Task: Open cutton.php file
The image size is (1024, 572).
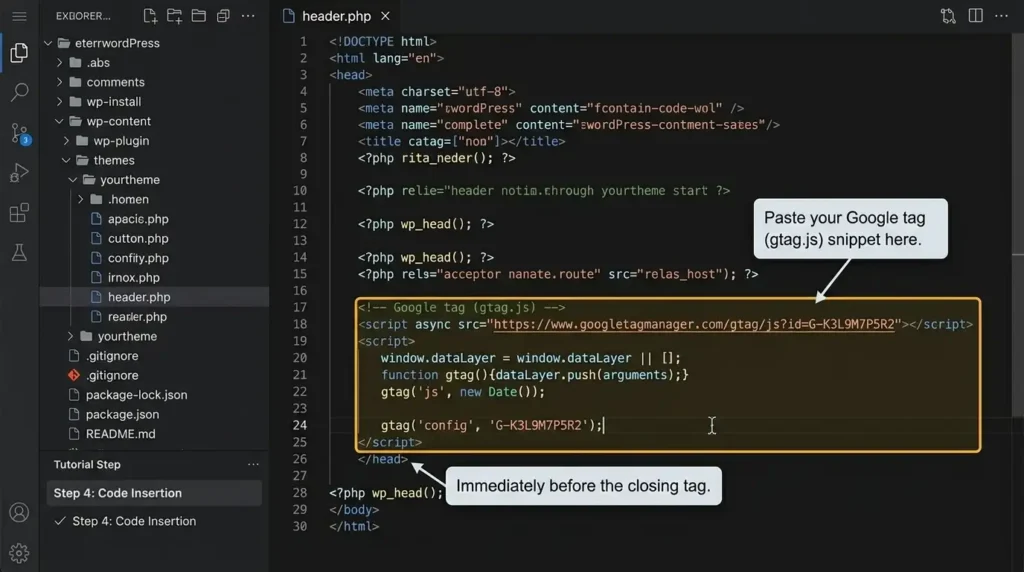Action: 138,238
